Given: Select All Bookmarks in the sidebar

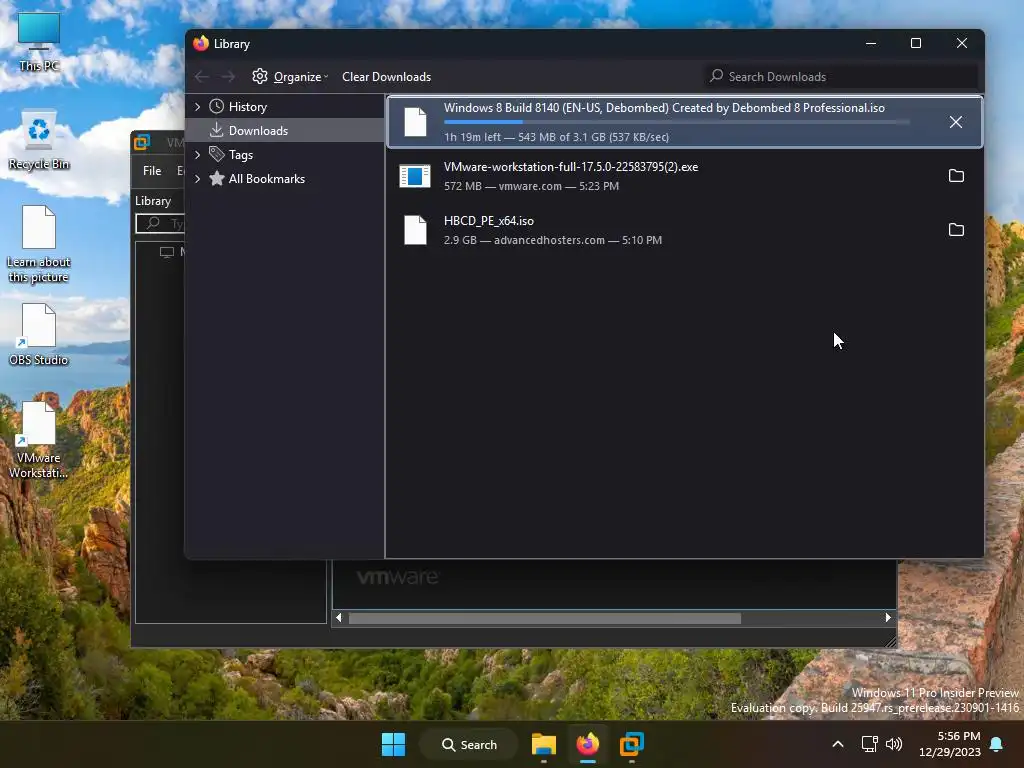Looking at the screenshot, I should click(266, 179).
